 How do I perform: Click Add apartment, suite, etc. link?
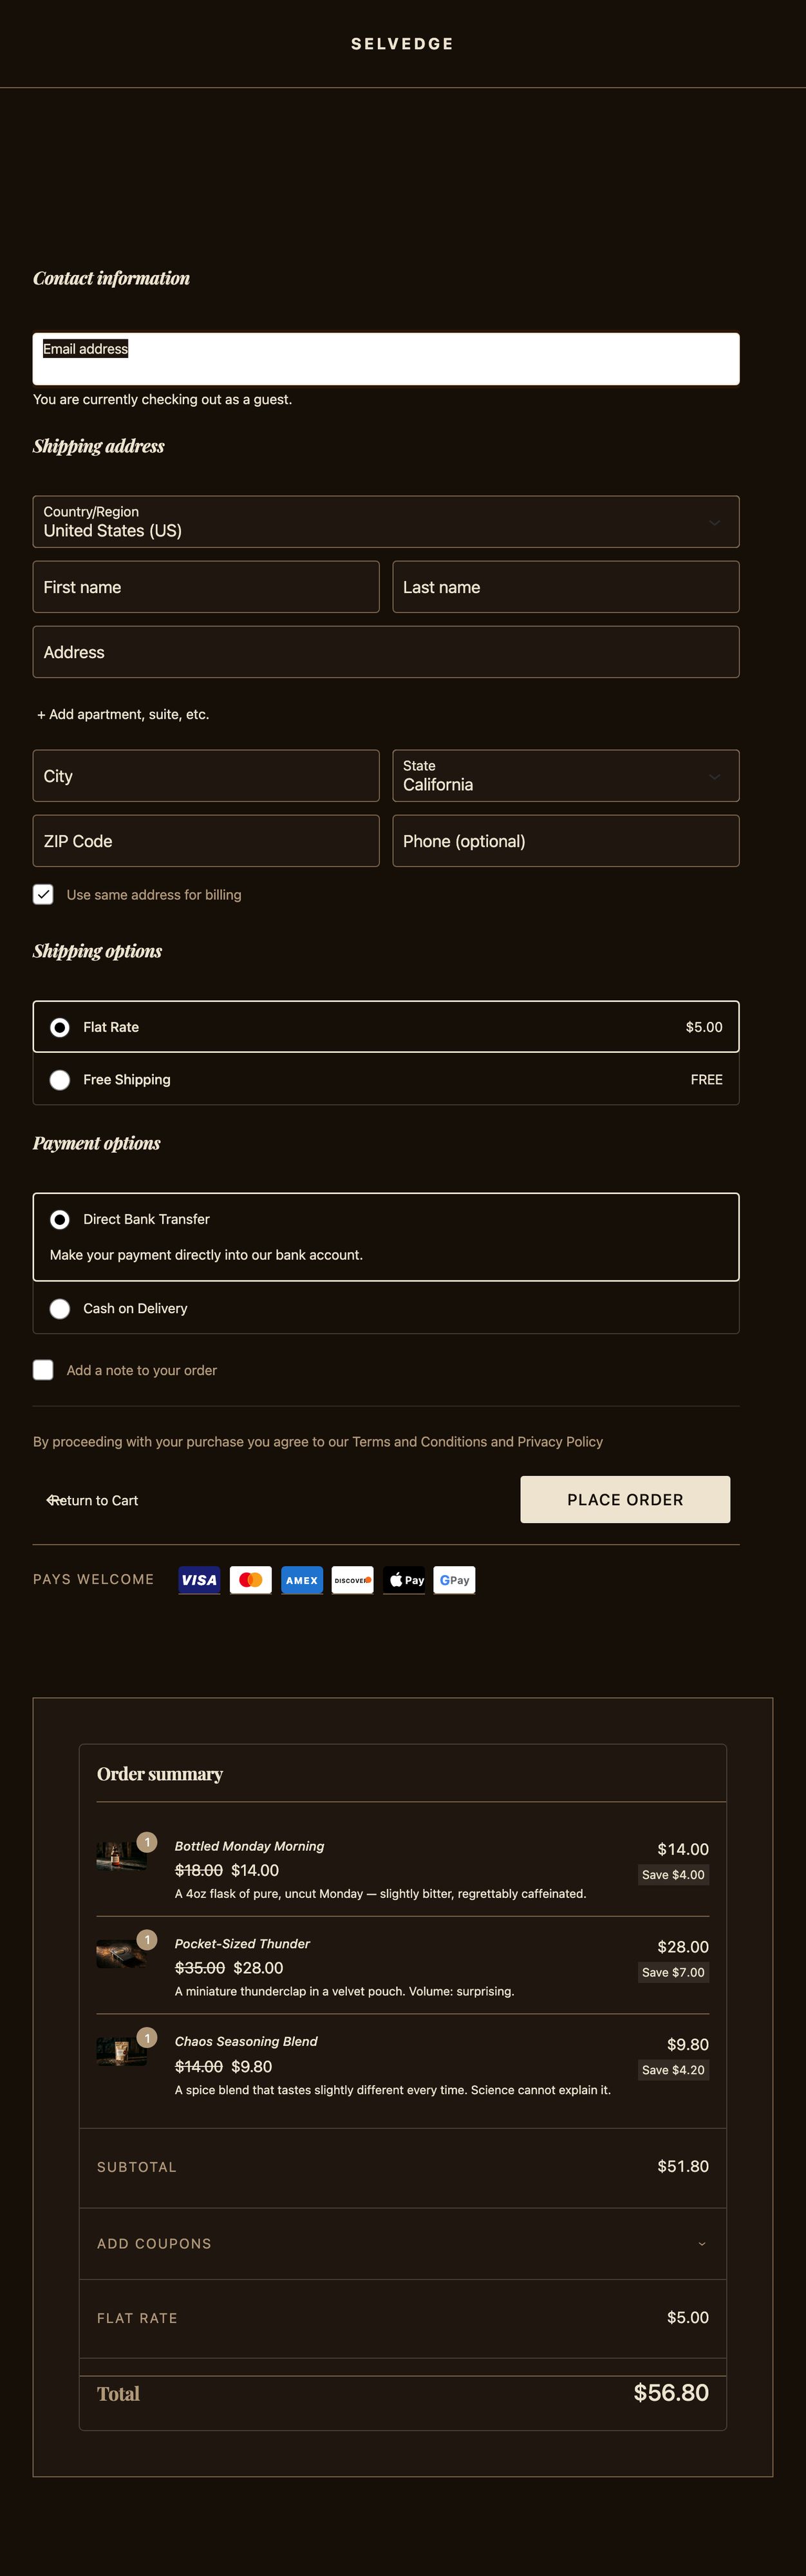click(x=123, y=714)
